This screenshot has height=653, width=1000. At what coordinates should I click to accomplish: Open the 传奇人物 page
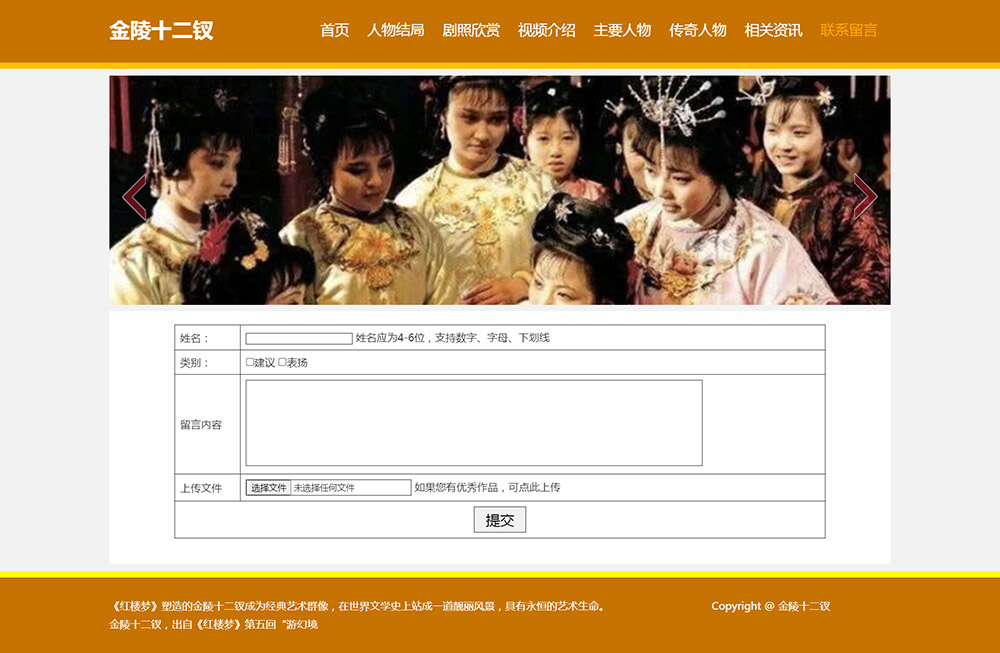coord(698,30)
